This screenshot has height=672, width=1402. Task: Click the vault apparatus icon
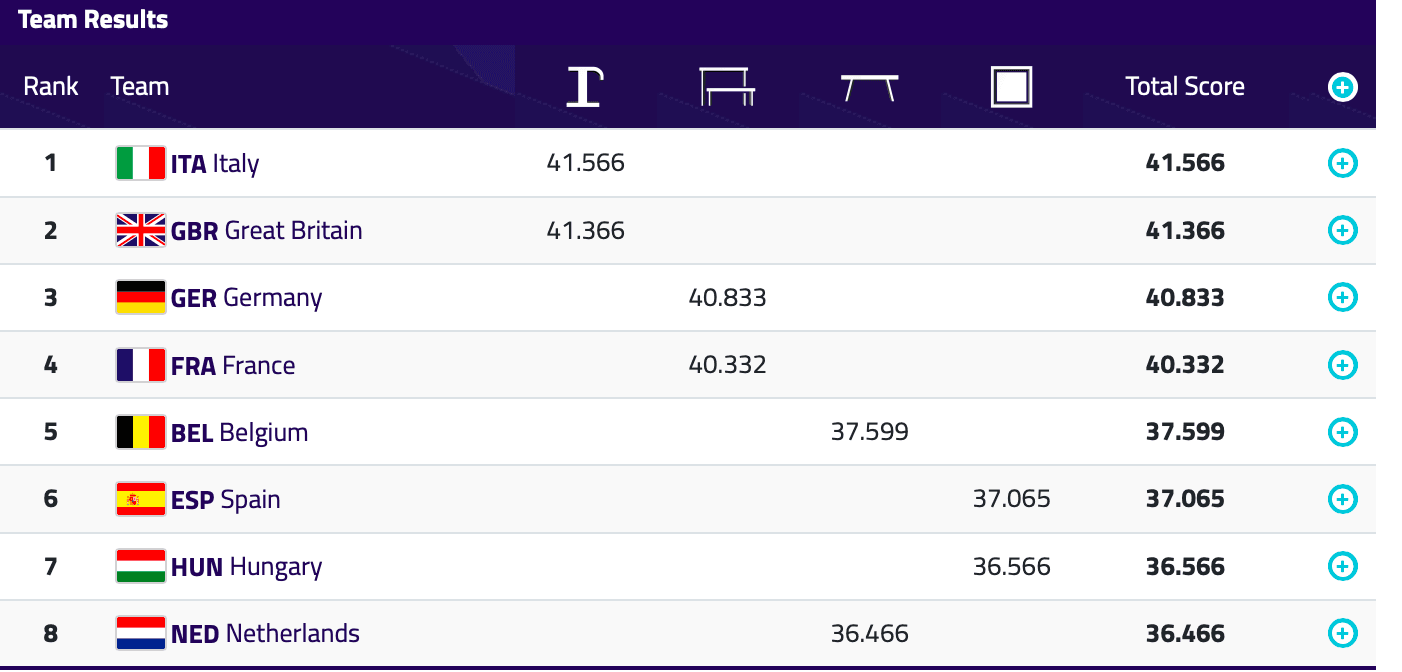585,87
